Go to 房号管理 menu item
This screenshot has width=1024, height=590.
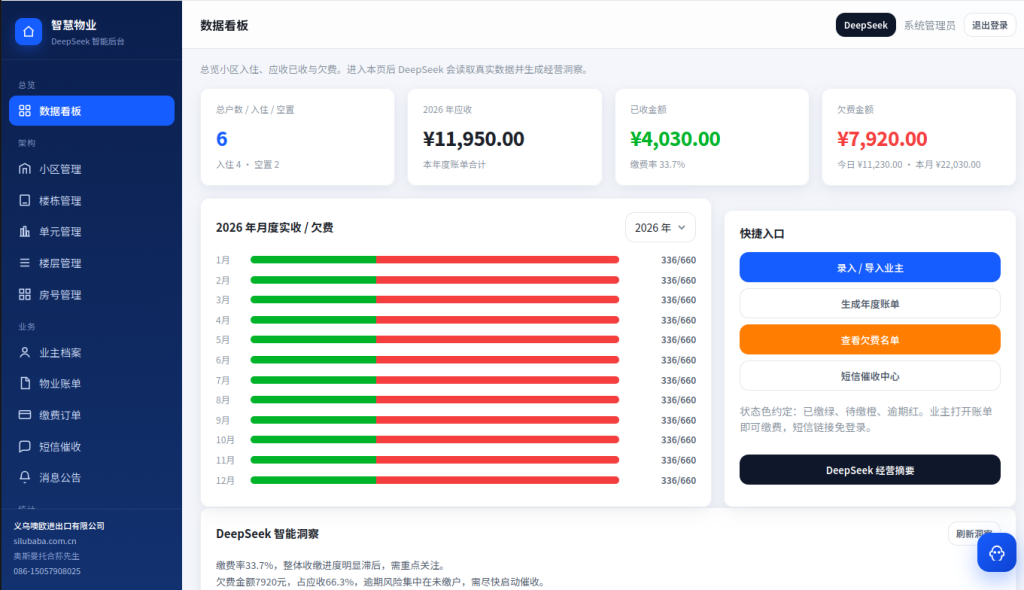tap(91, 294)
